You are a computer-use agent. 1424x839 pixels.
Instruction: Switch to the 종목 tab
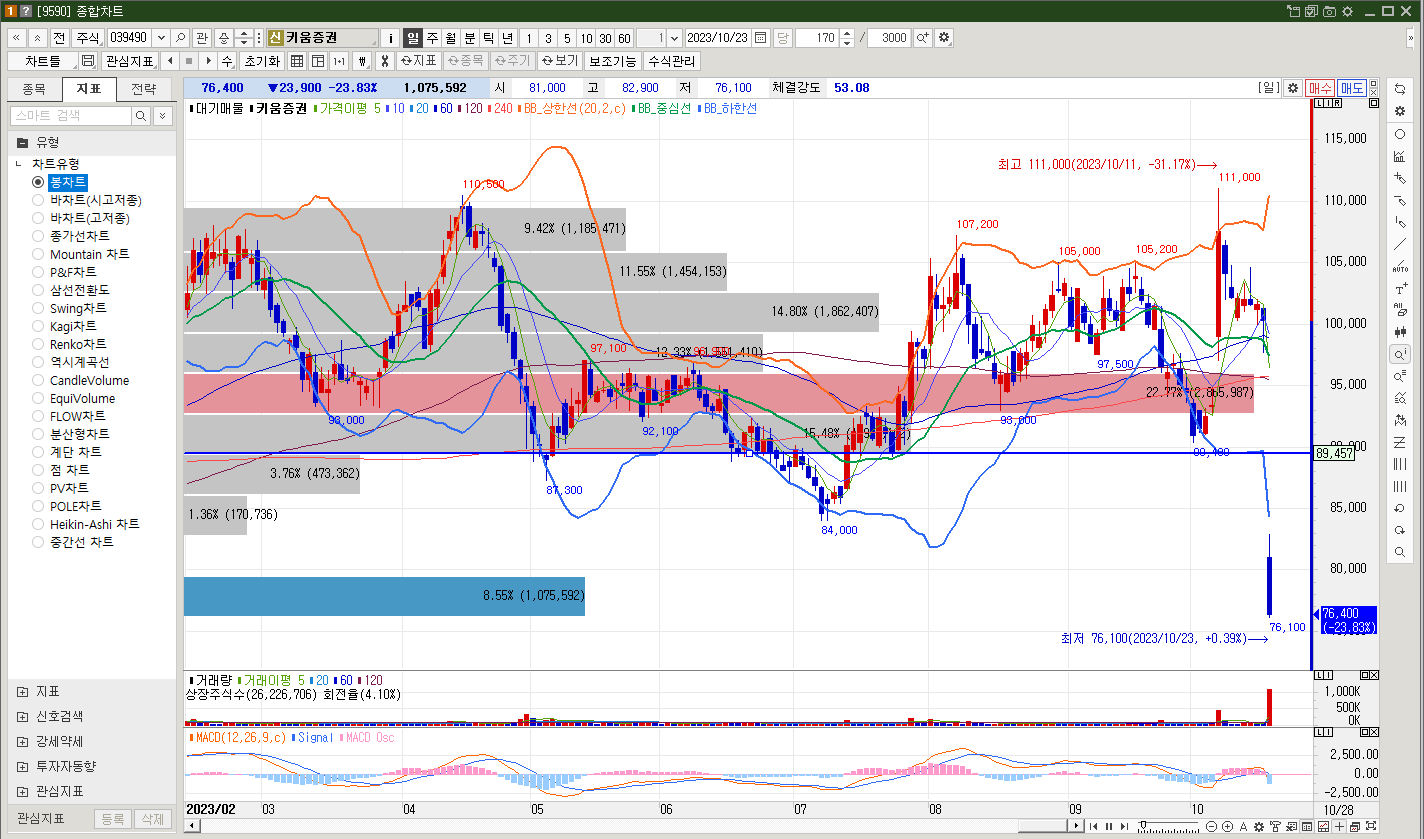pyautogui.click(x=34, y=89)
